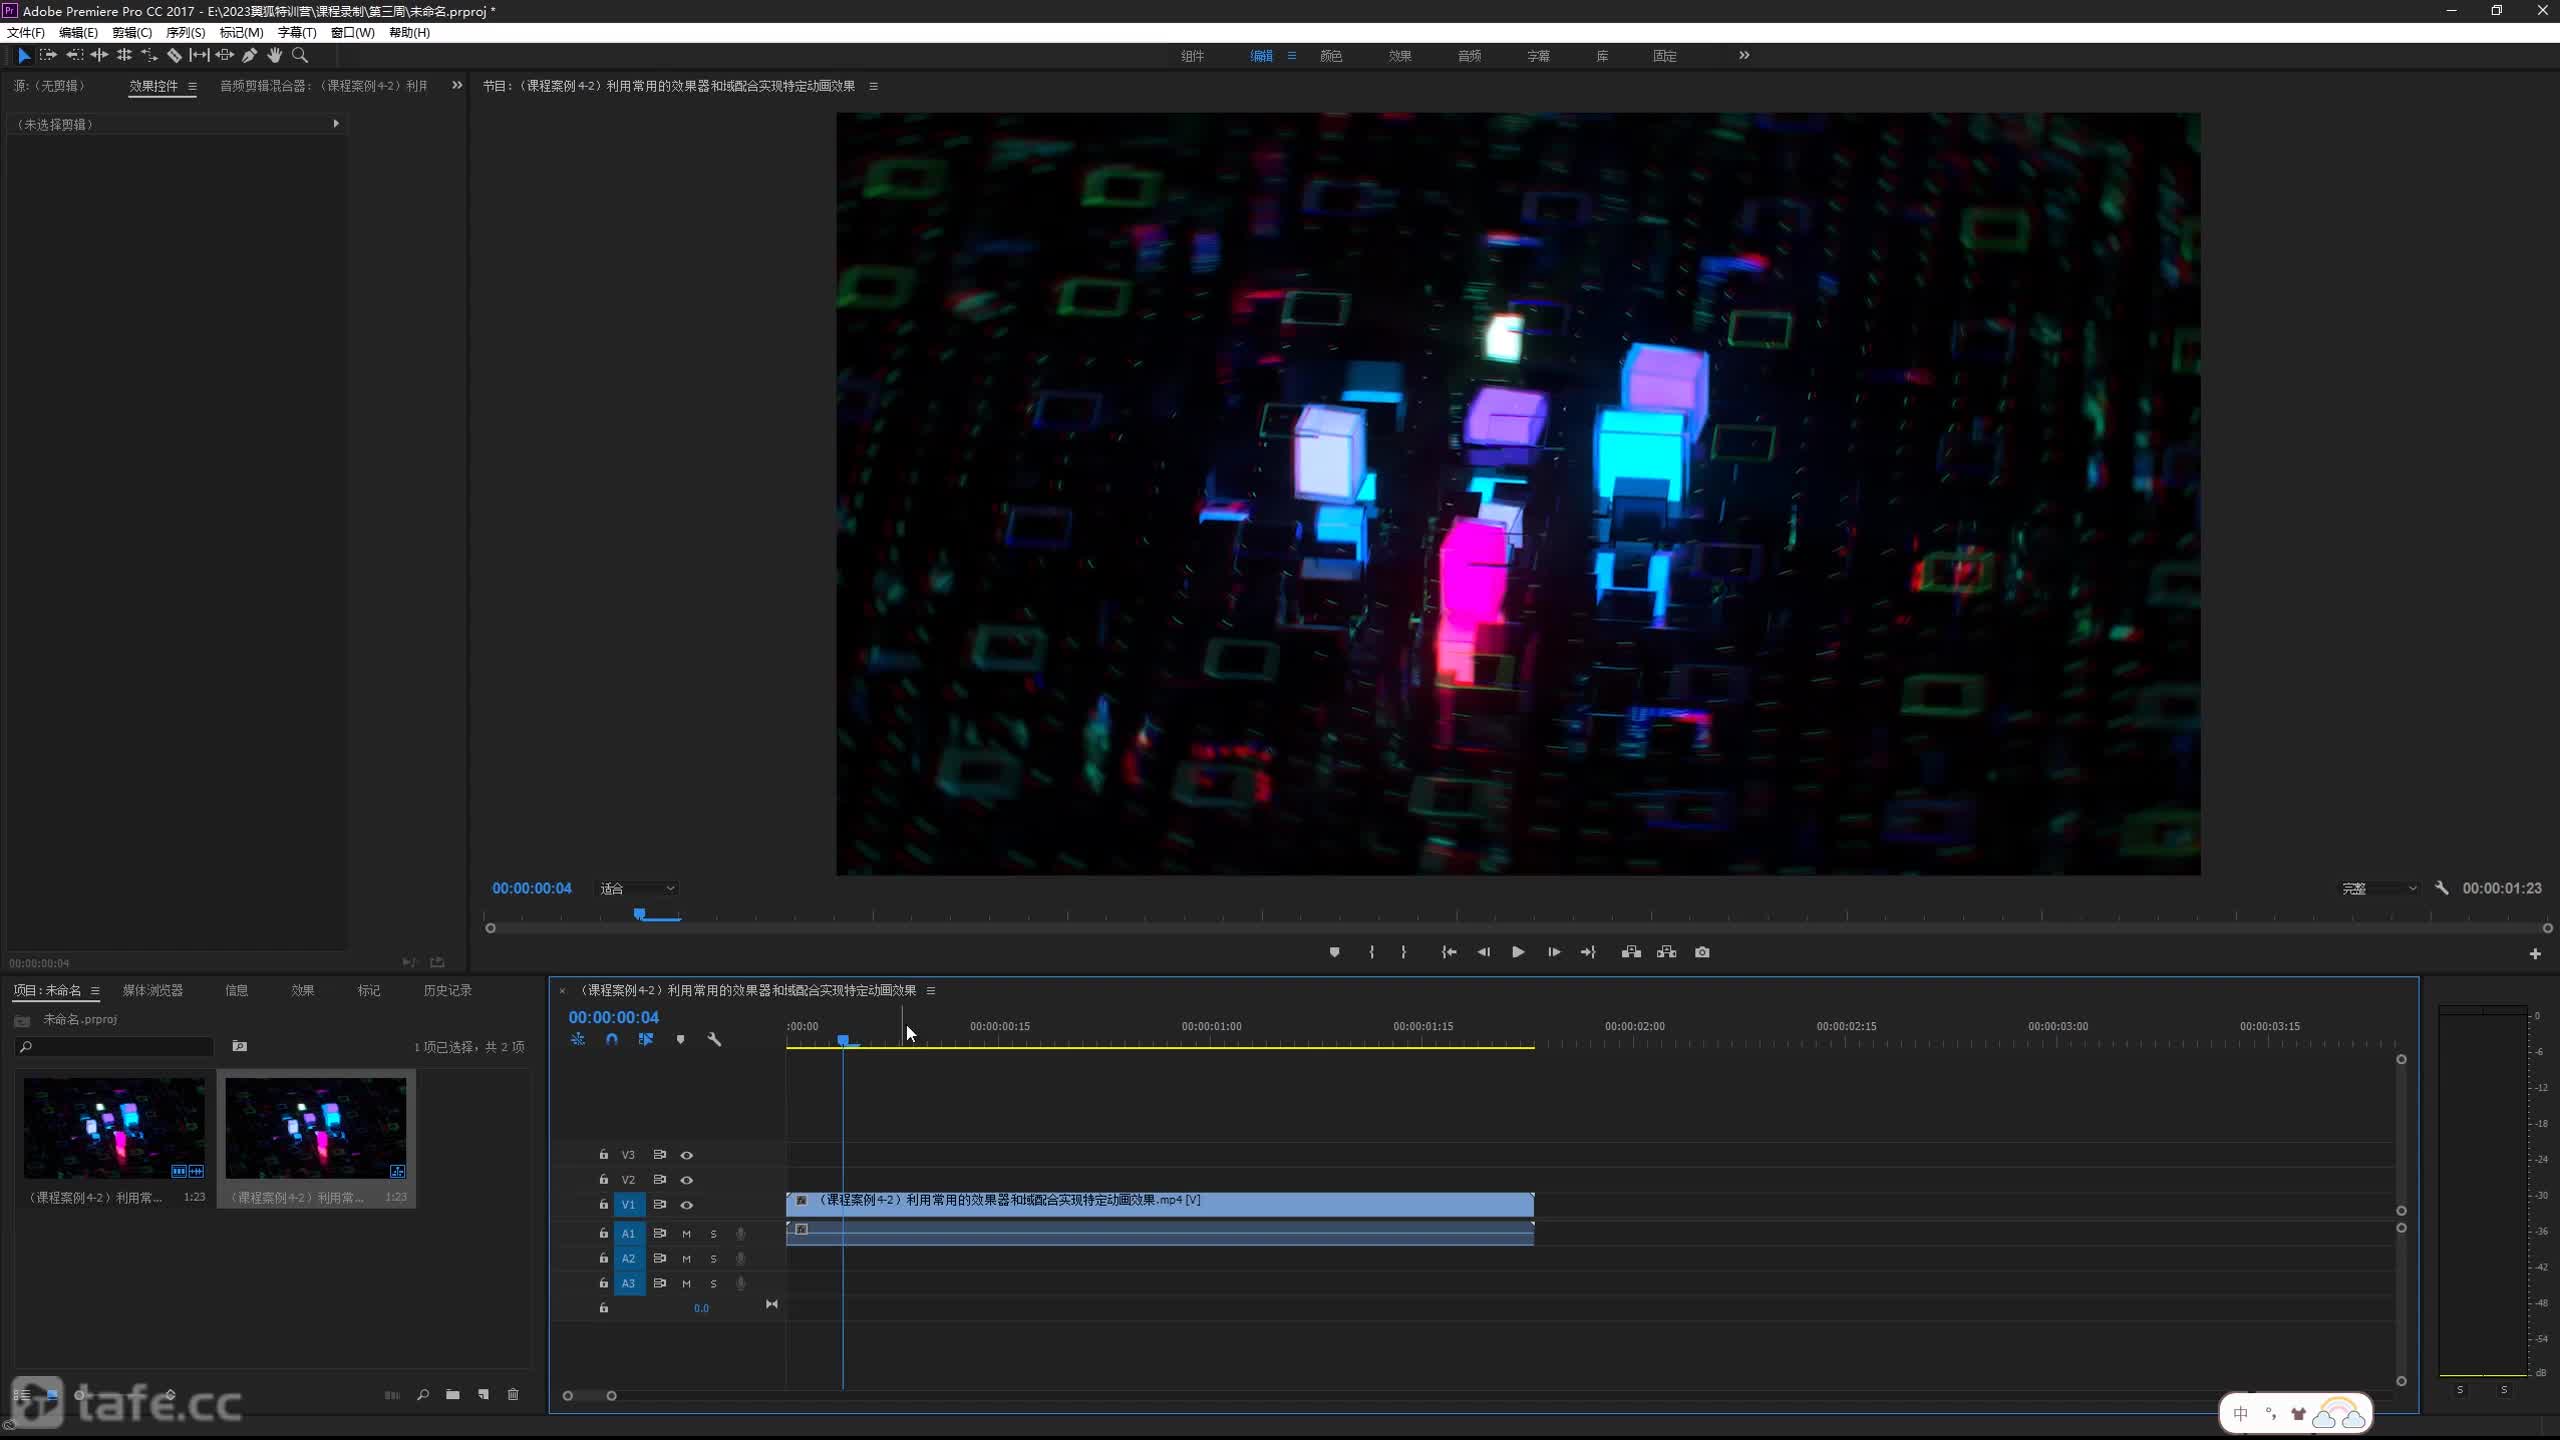
Task: Add marker in the timeline panel
Action: pos(680,1039)
